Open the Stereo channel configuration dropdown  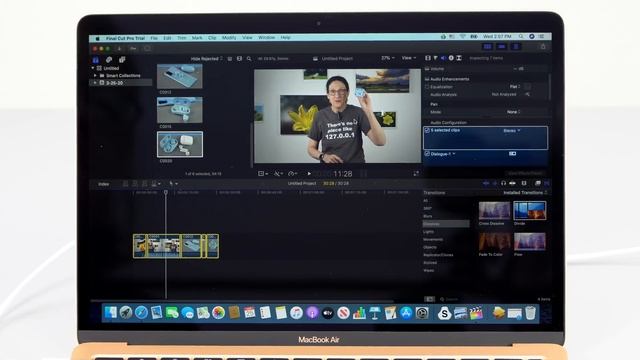tap(512, 131)
